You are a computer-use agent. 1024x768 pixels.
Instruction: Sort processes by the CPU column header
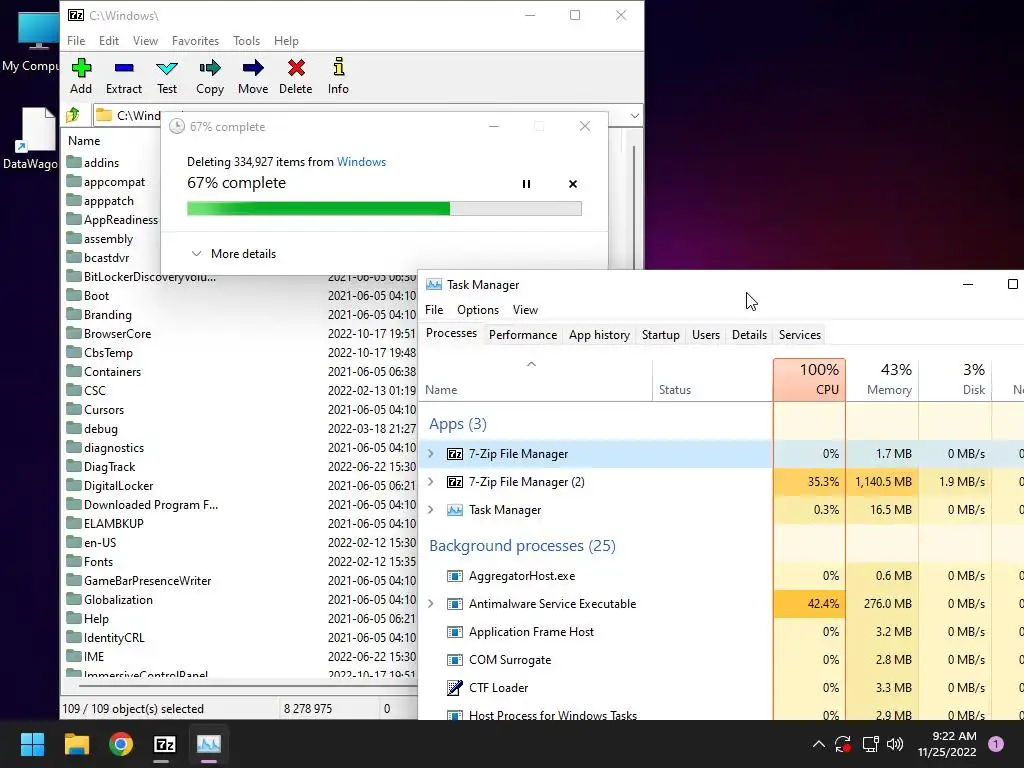809,379
